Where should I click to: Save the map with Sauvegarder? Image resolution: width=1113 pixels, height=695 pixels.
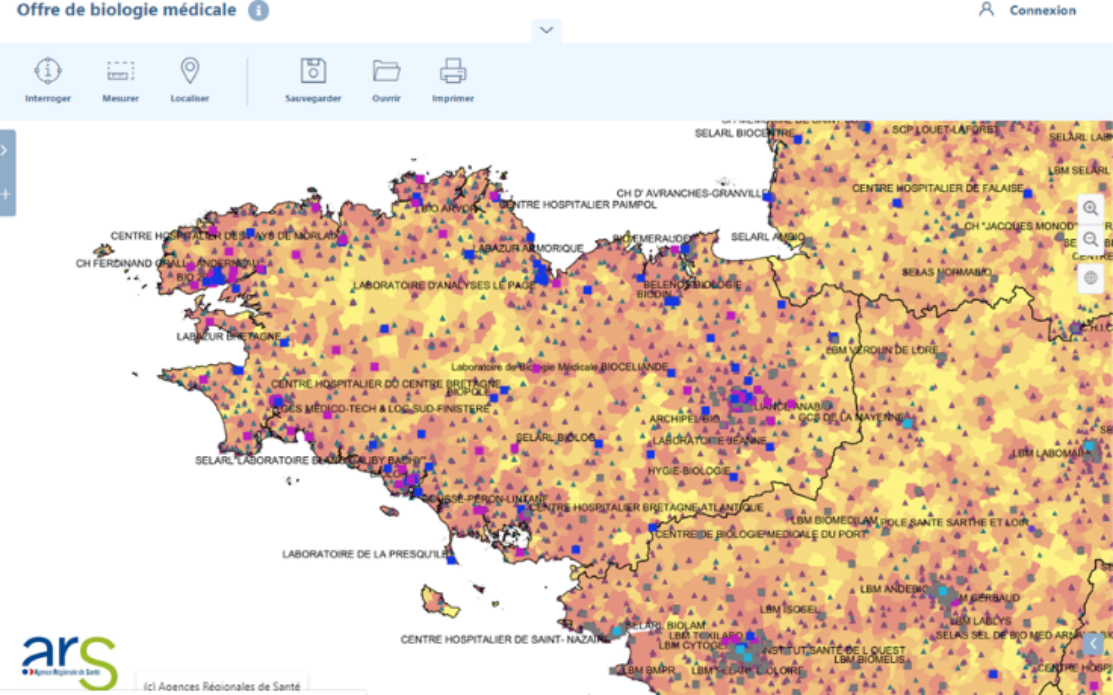[313, 80]
